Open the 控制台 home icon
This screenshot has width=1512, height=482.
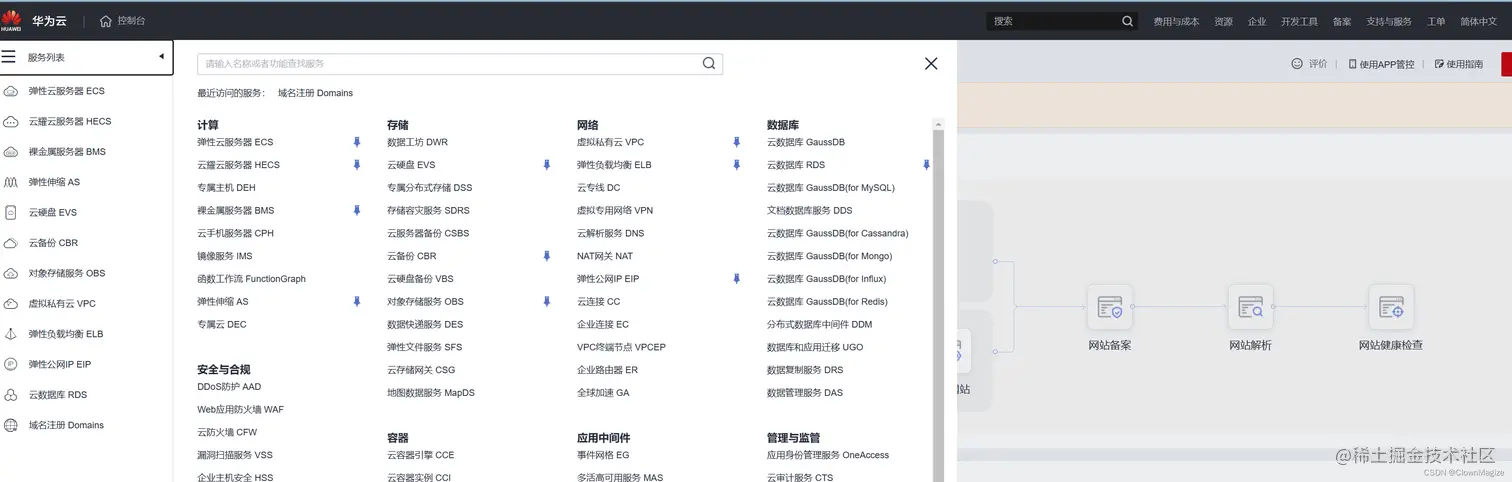click(106, 21)
